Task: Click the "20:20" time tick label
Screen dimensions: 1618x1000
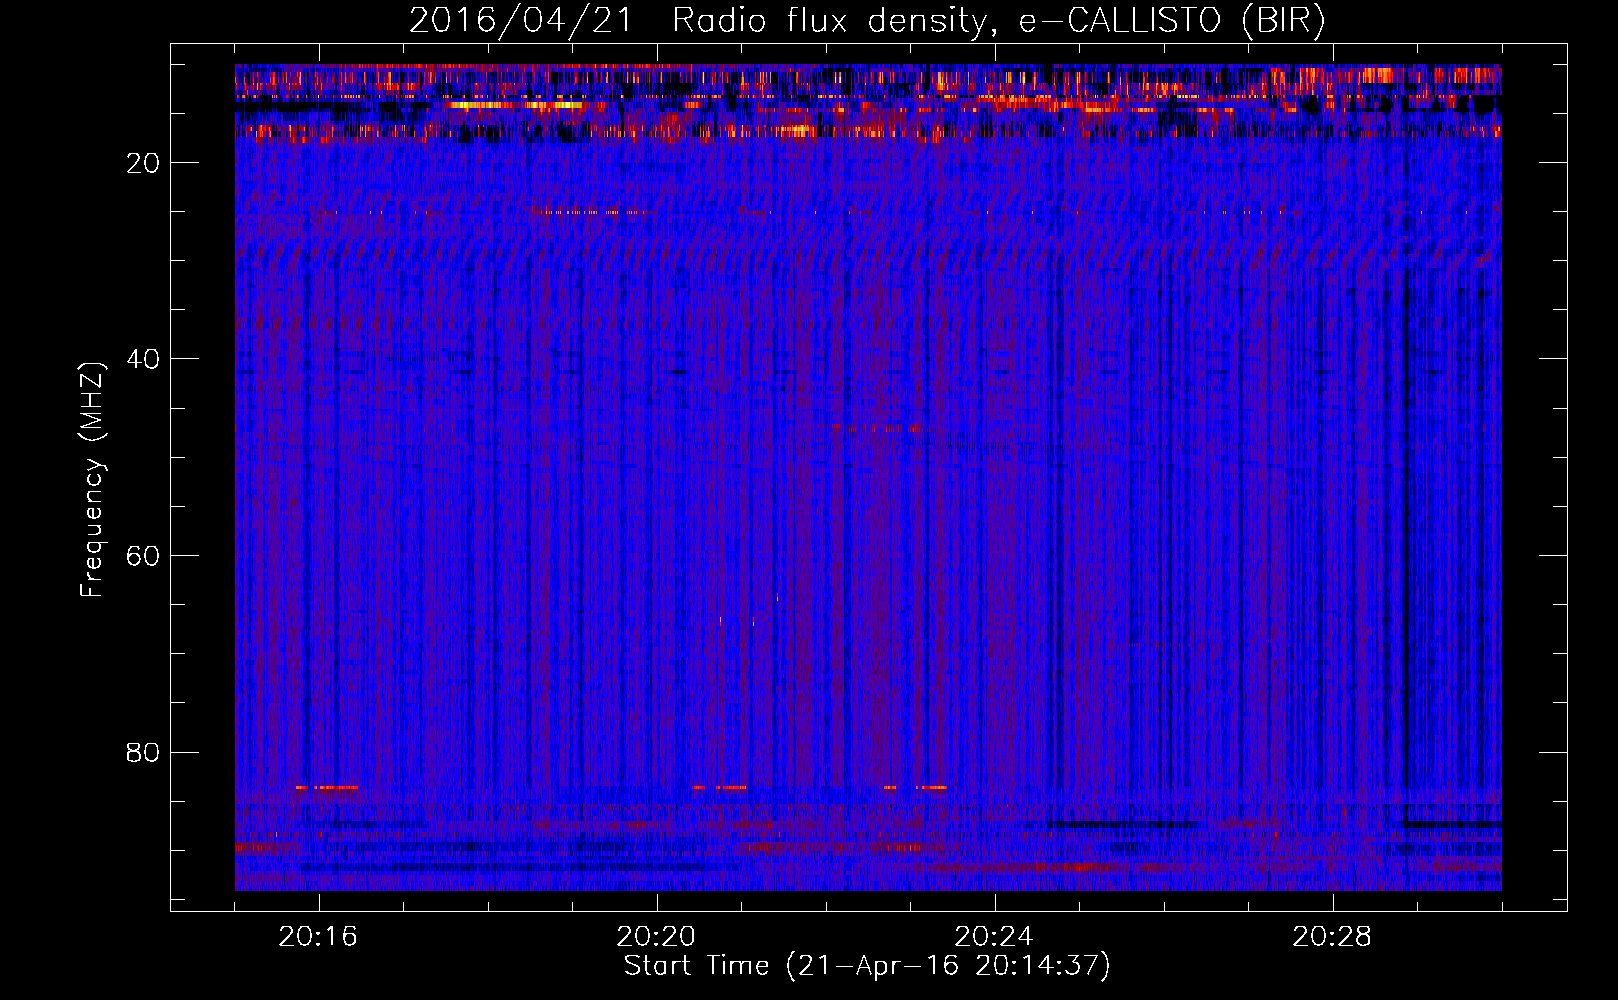Action: coord(656,937)
